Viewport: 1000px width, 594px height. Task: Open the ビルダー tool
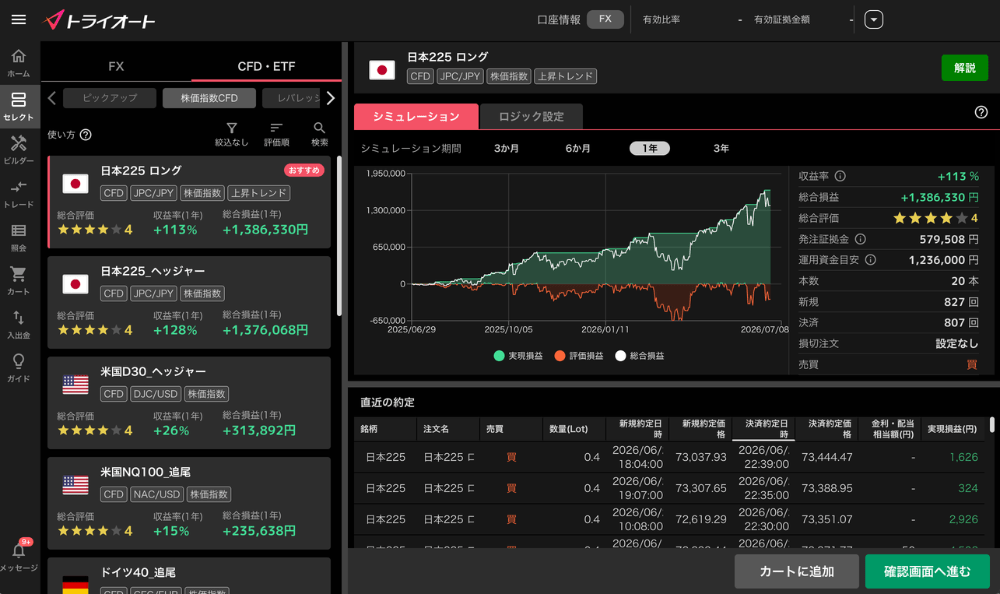click(18, 150)
